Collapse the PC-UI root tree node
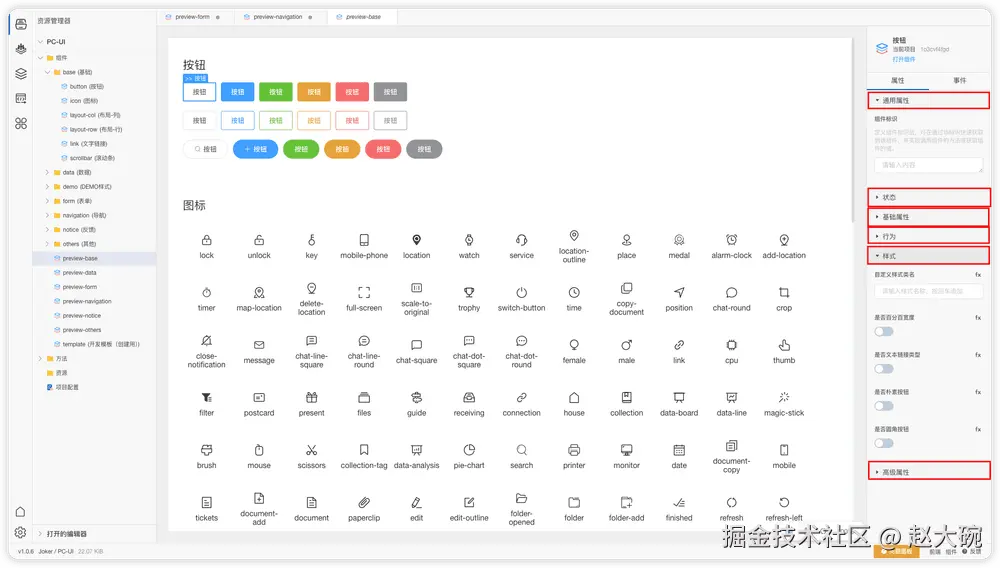This screenshot has height=568, width=1000. tap(40, 42)
